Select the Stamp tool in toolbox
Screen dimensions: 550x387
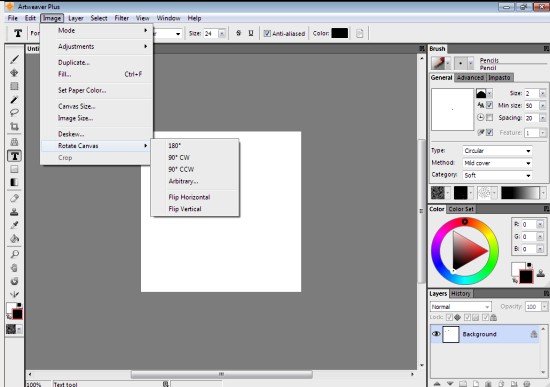tap(14, 212)
